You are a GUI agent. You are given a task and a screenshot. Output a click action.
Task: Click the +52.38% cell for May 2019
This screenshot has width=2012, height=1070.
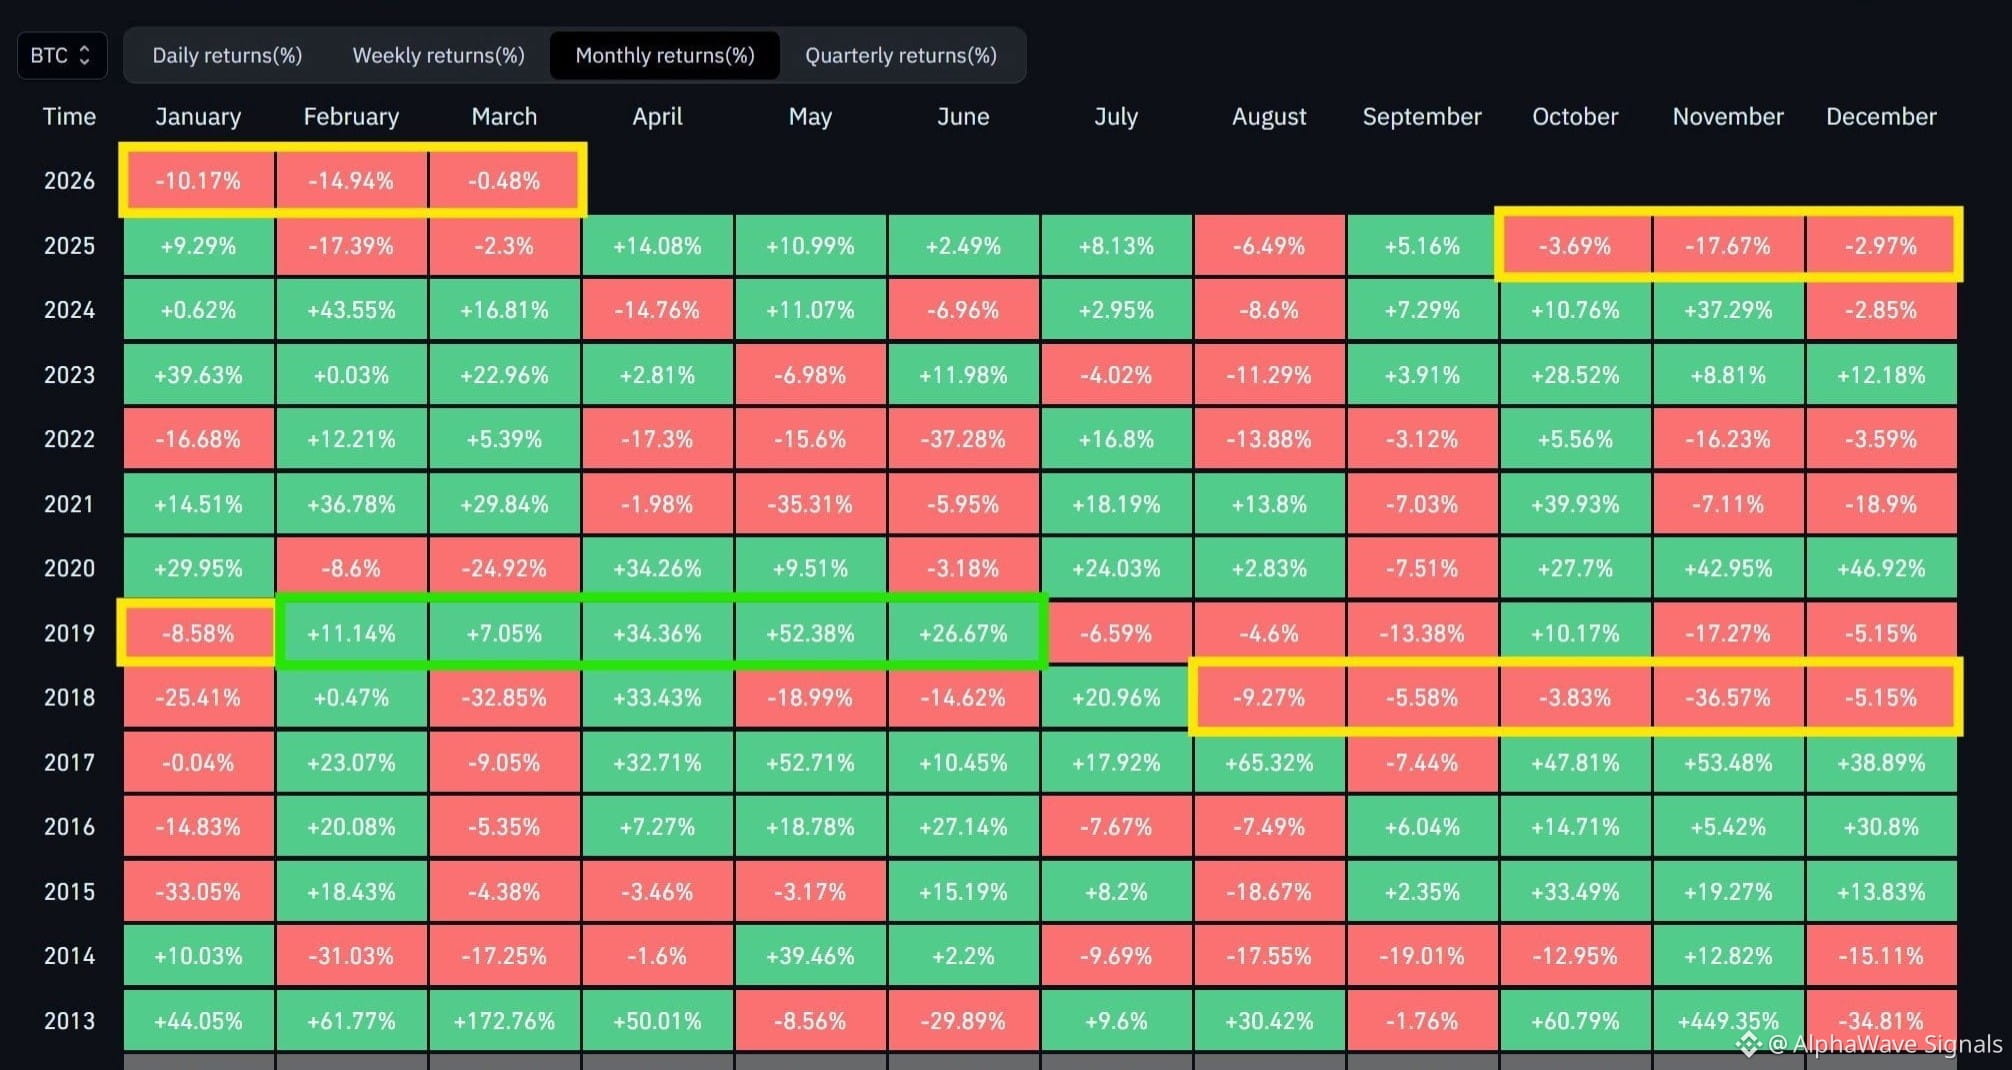[810, 633]
